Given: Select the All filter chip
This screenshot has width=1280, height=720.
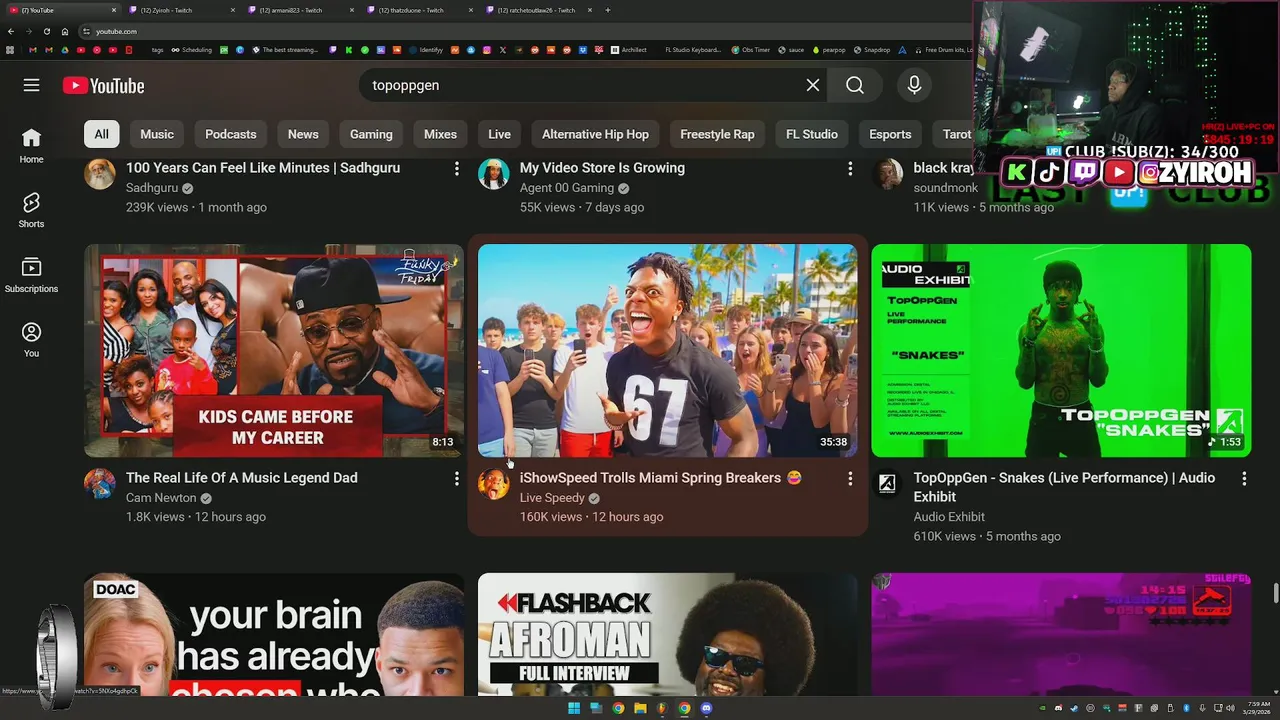Looking at the screenshot, I should coord(102,134).
